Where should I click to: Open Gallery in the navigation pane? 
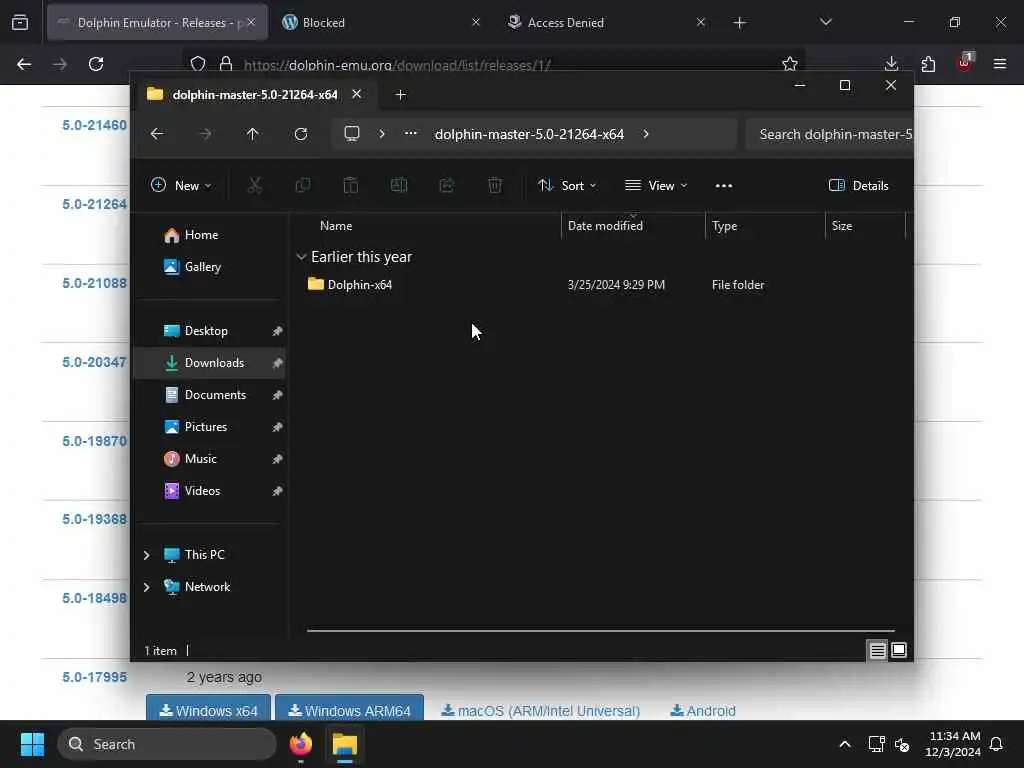point(210,267)
